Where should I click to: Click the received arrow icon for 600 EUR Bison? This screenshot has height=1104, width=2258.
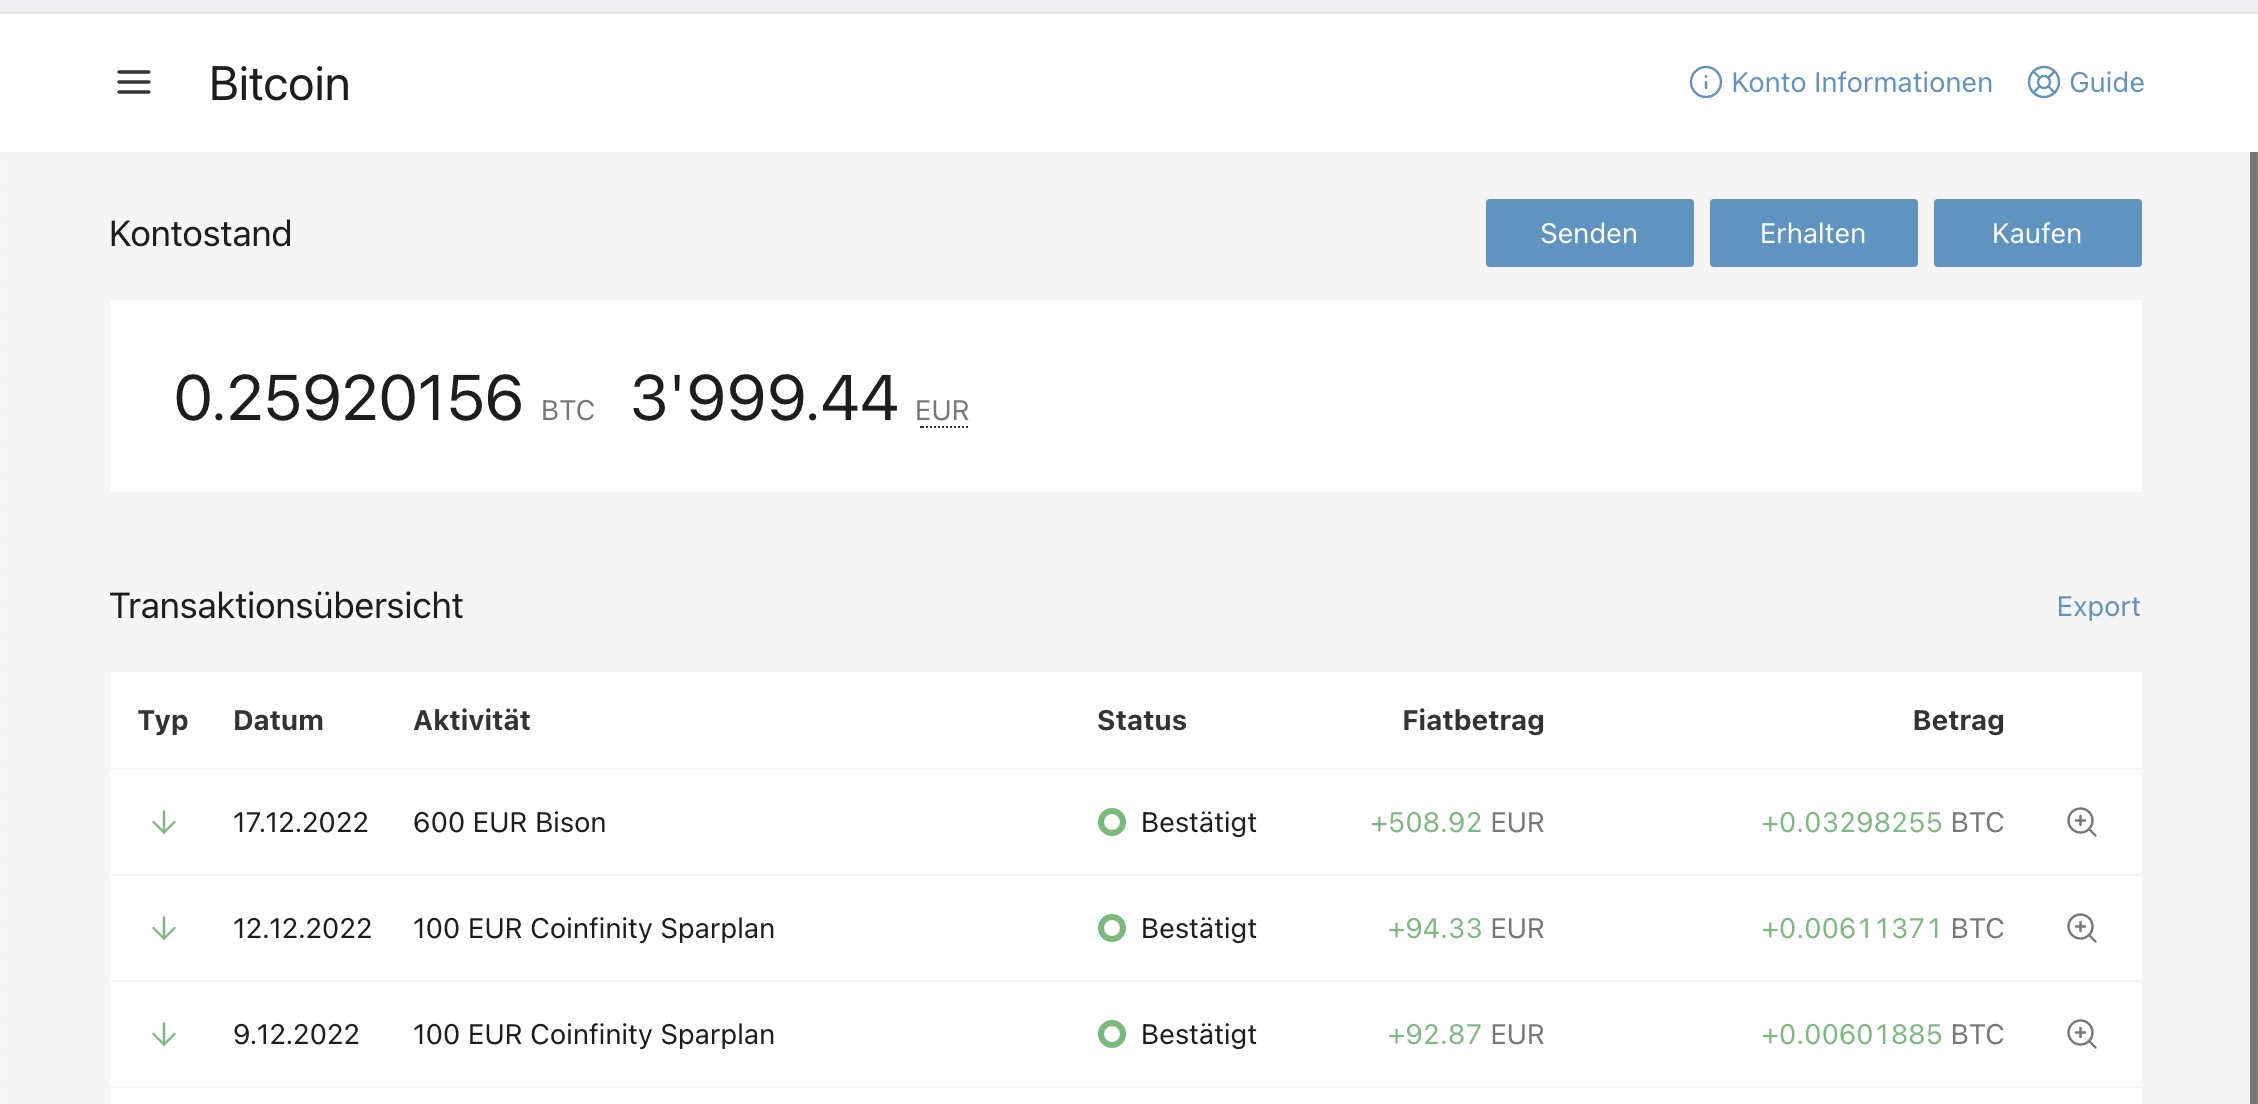[x=164, y=822]
